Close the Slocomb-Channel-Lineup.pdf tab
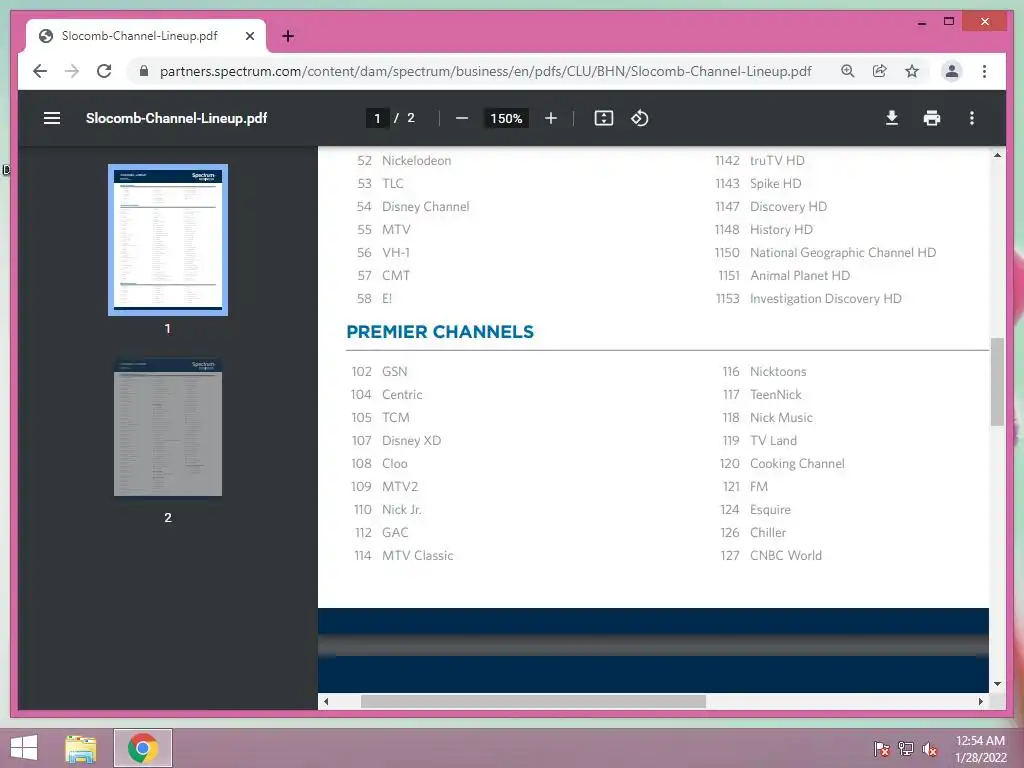This screenshot has width=1024, height=768. [x=249, y=36]
